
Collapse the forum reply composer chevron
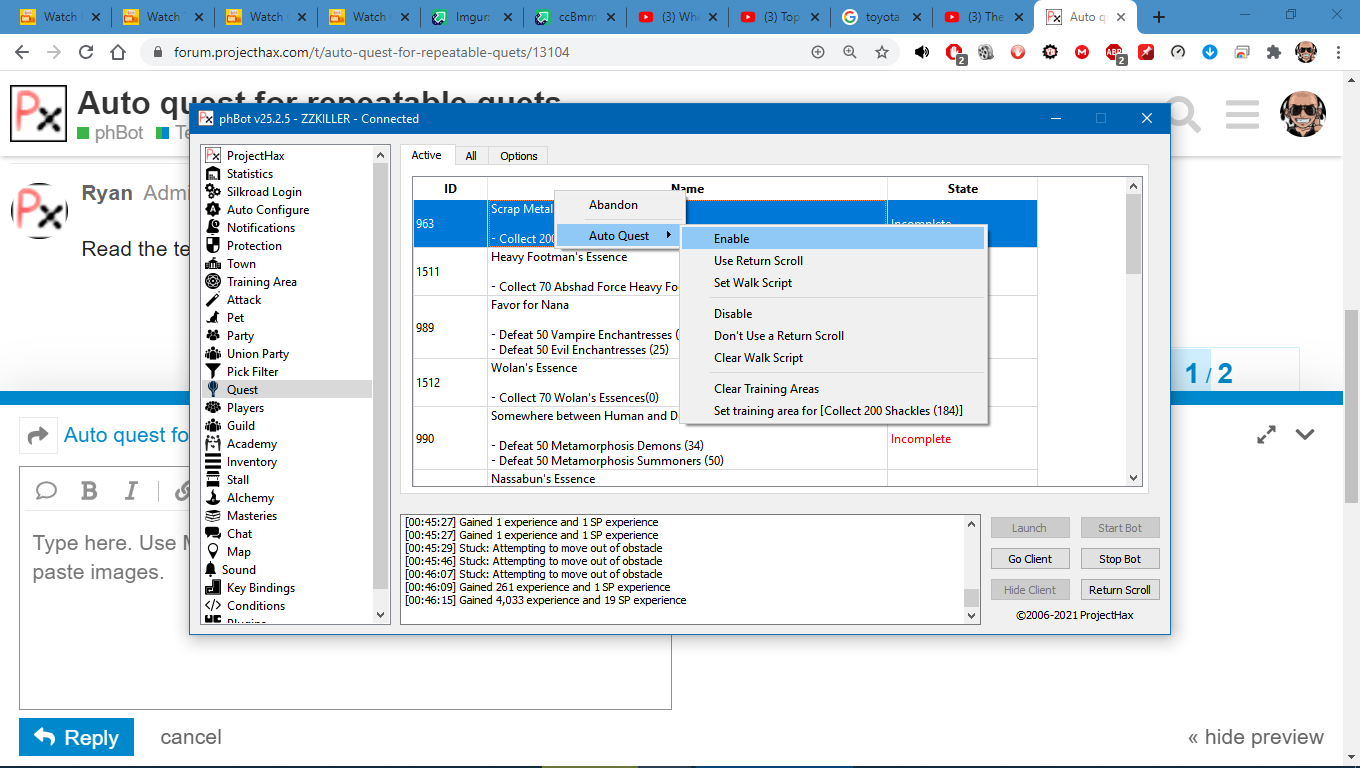pyautogui.click(x=1304, y=435)
